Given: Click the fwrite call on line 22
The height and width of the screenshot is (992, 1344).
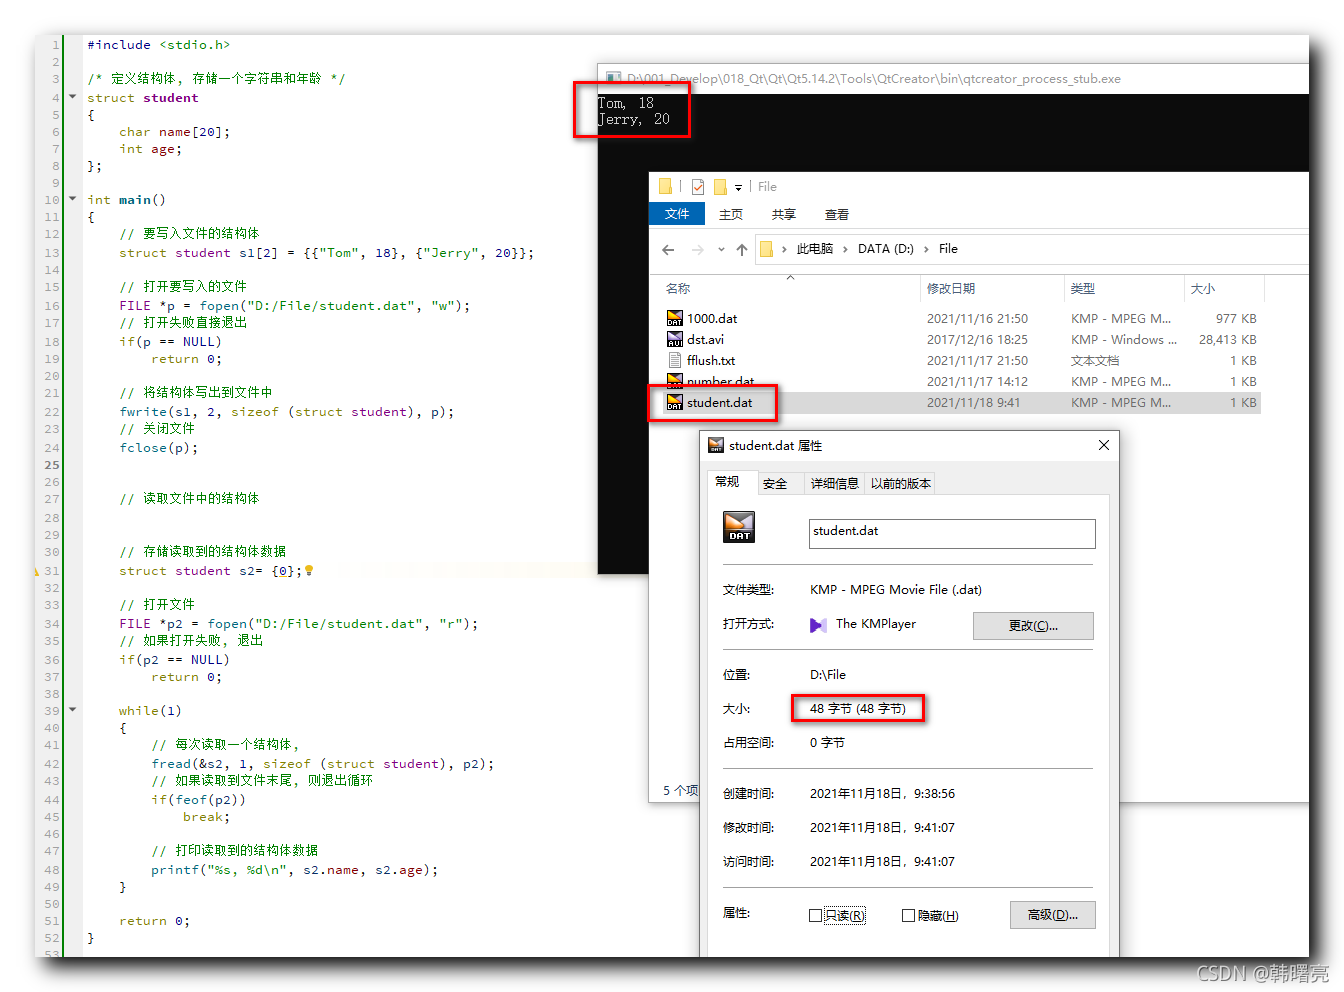Looking at the screenshot, I should point(287,412).
